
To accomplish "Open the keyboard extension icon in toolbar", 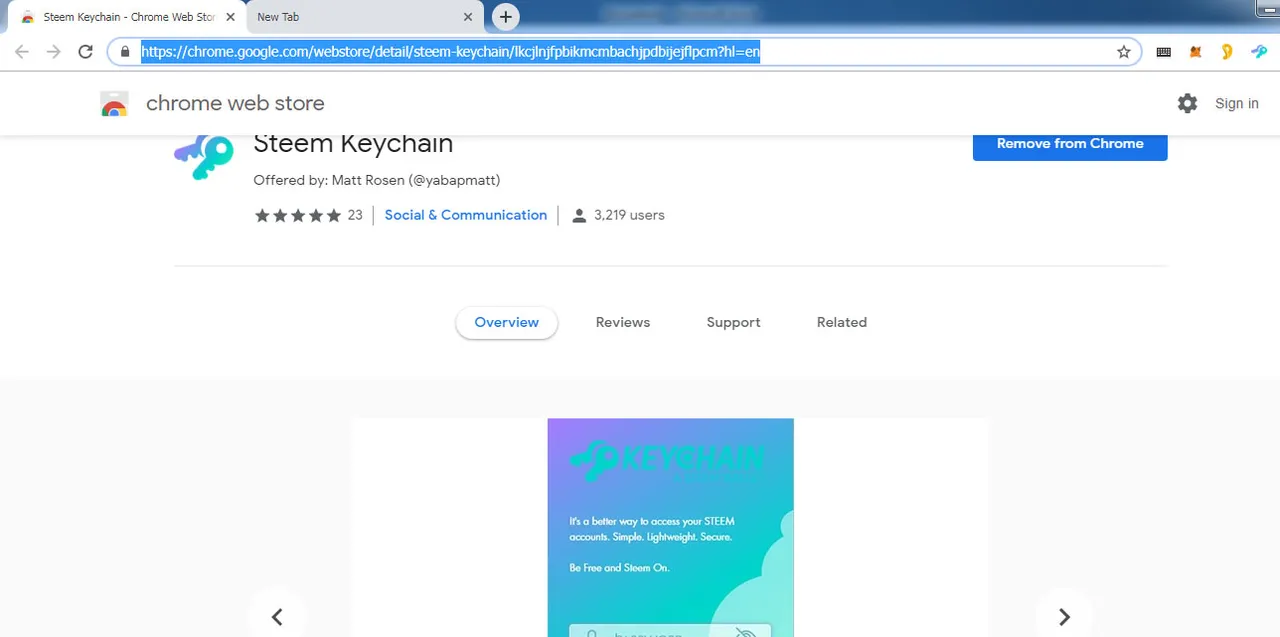I will click(x=1163, y=52).
